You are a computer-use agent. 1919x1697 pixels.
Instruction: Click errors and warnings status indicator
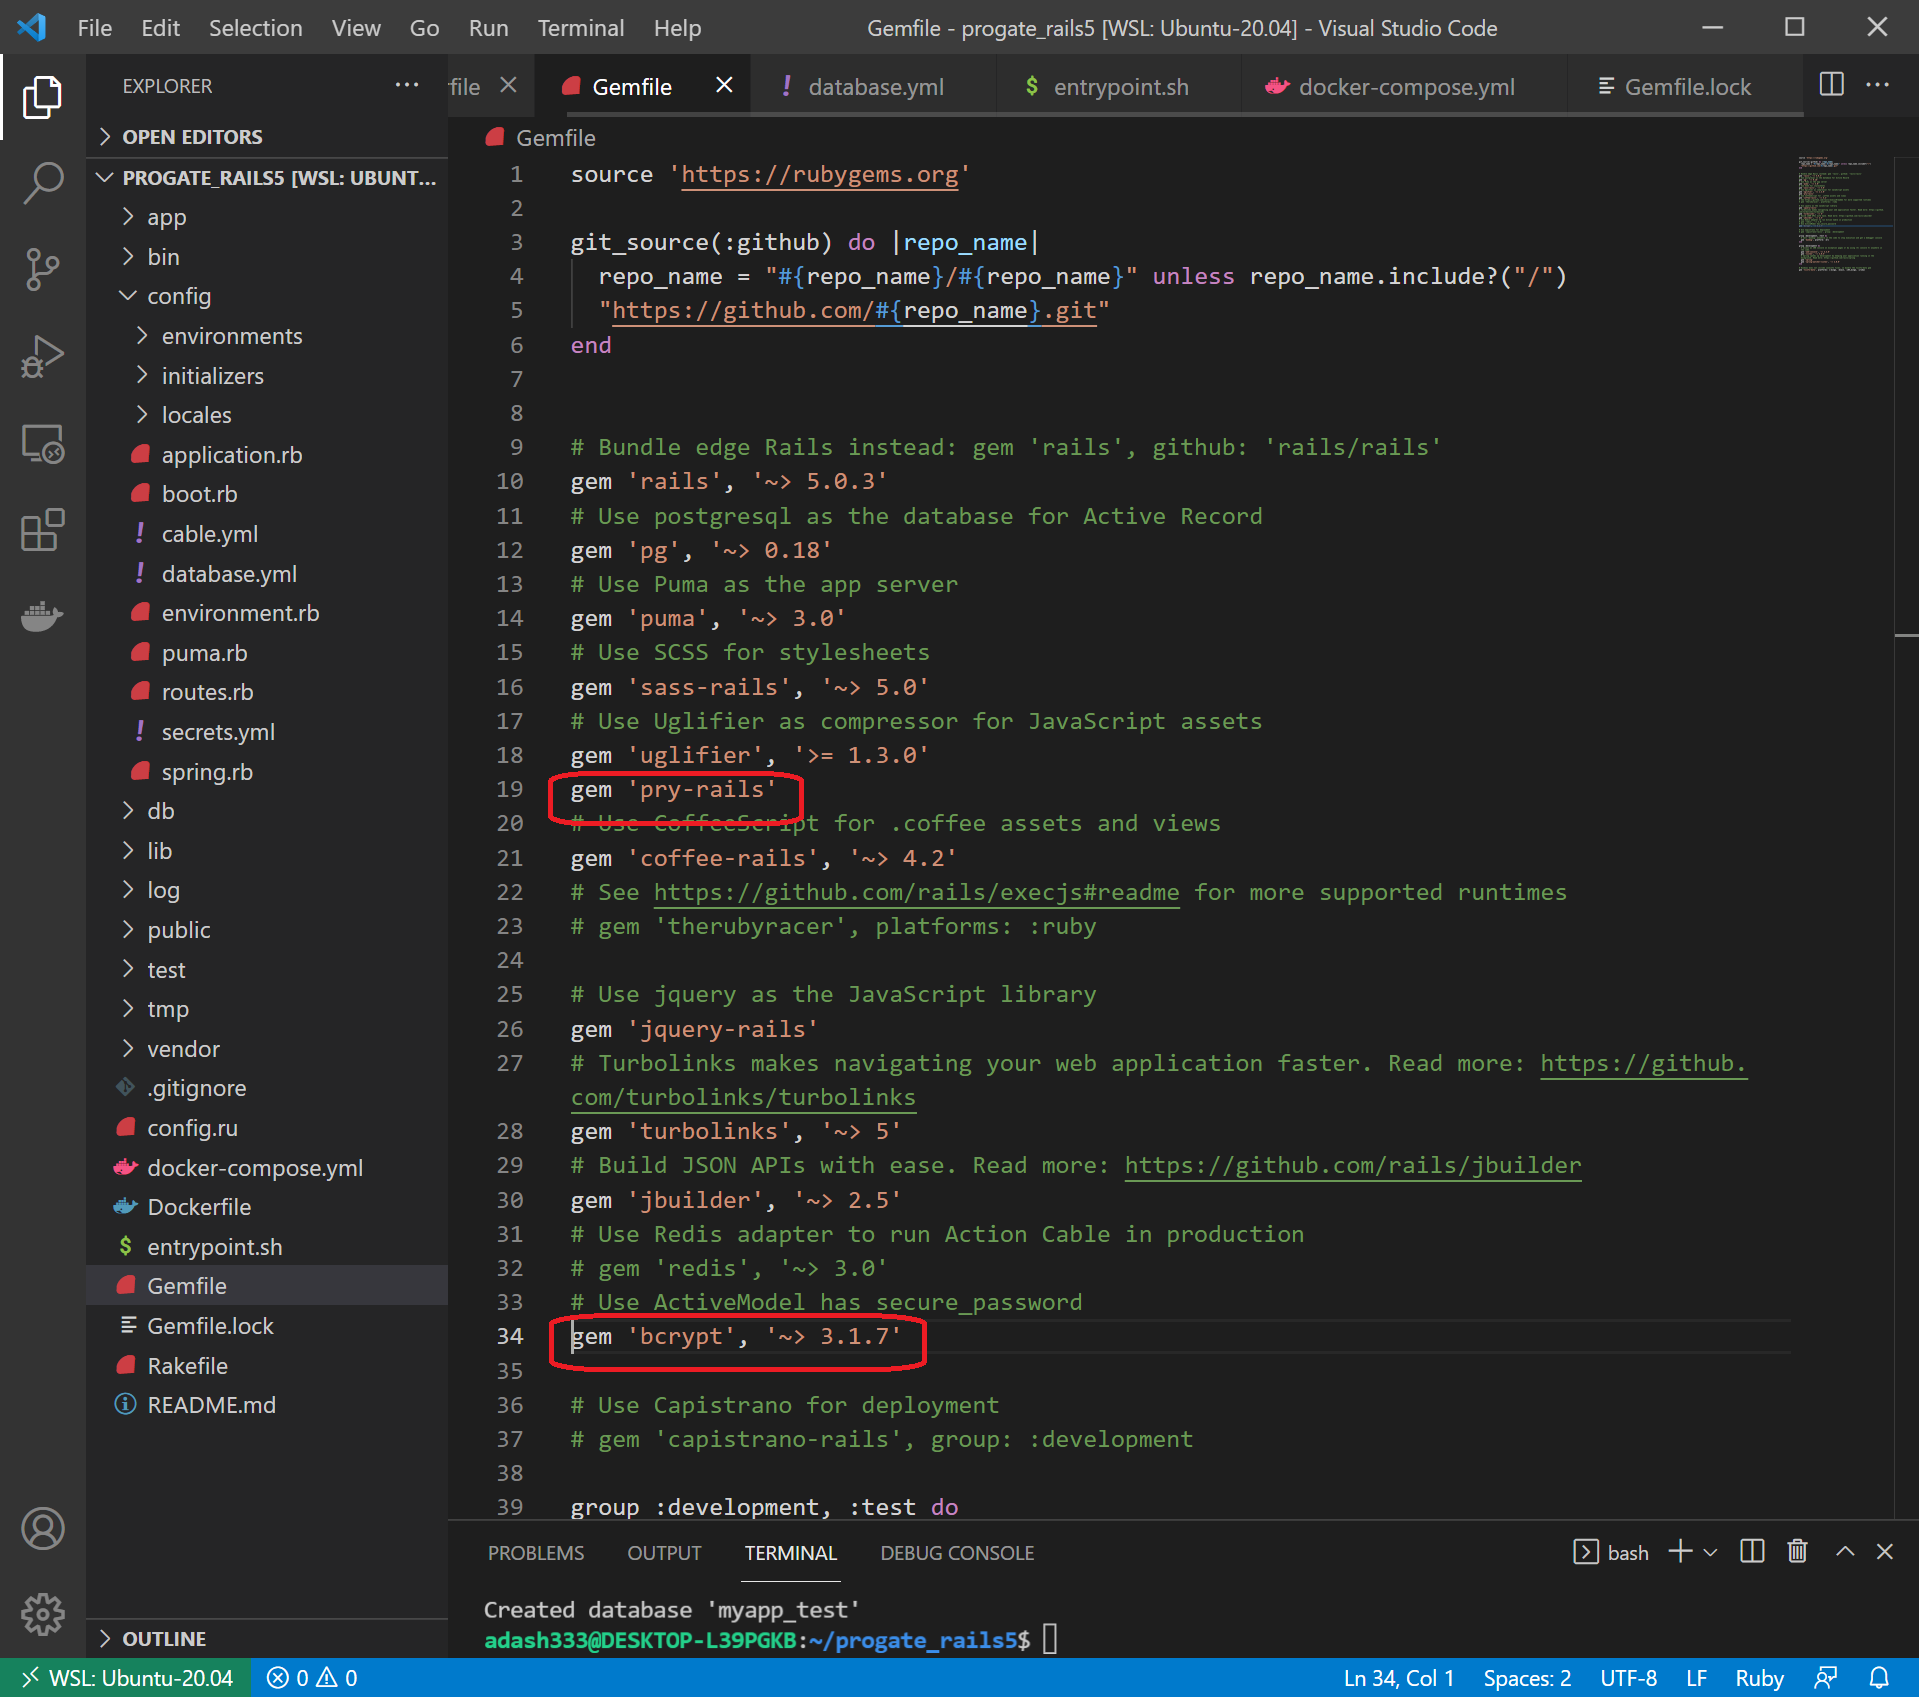[312, 1678]
